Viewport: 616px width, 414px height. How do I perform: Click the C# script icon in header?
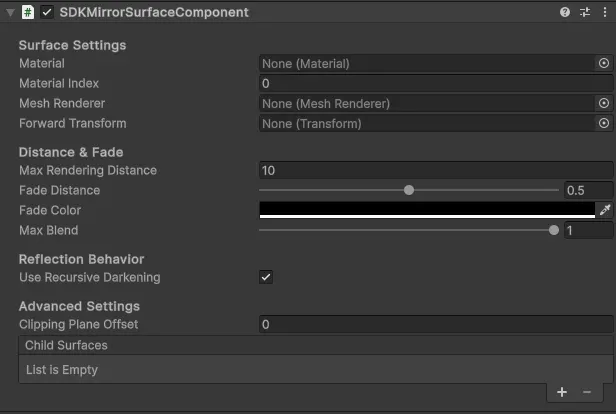pyautogui.click(x=29, y=12)
